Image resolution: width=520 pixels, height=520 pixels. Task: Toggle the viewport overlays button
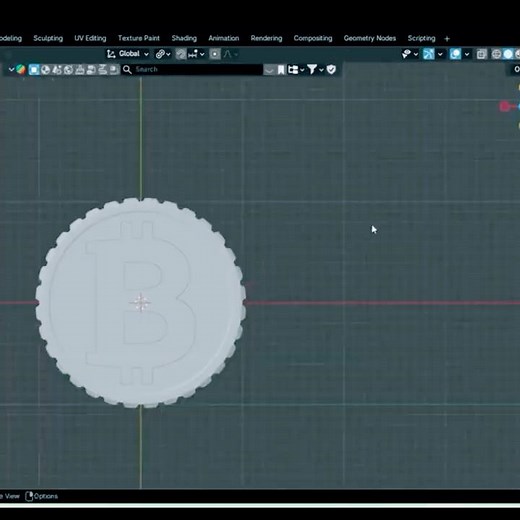point(455,54)
